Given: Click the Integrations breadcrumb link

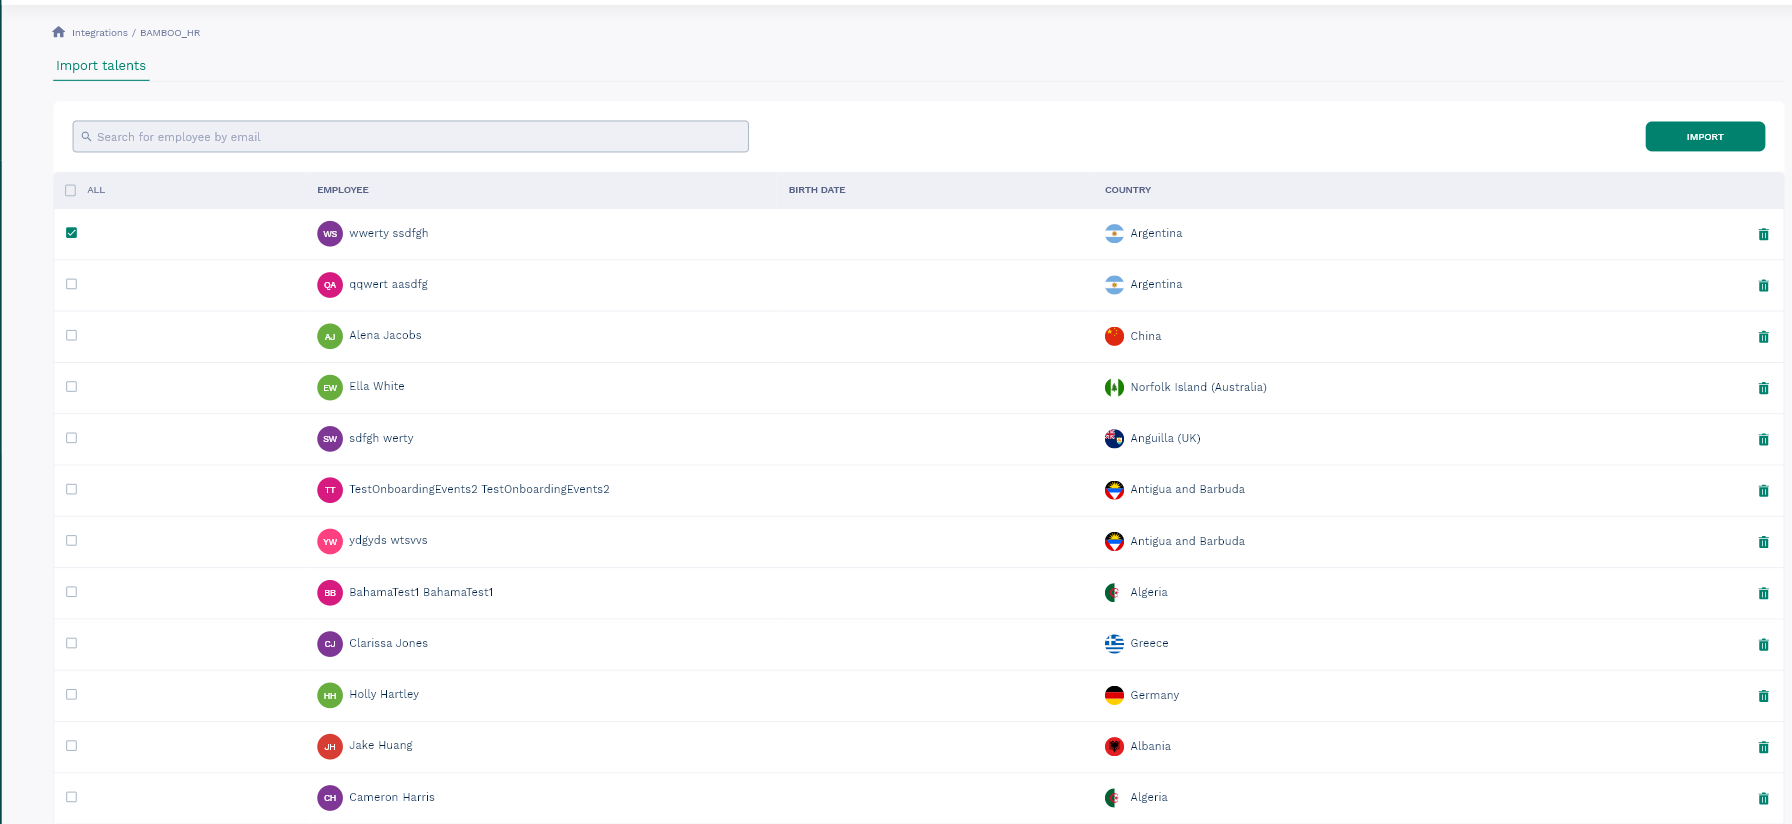Looking at the screenshot, I should (x=100, y=33).
